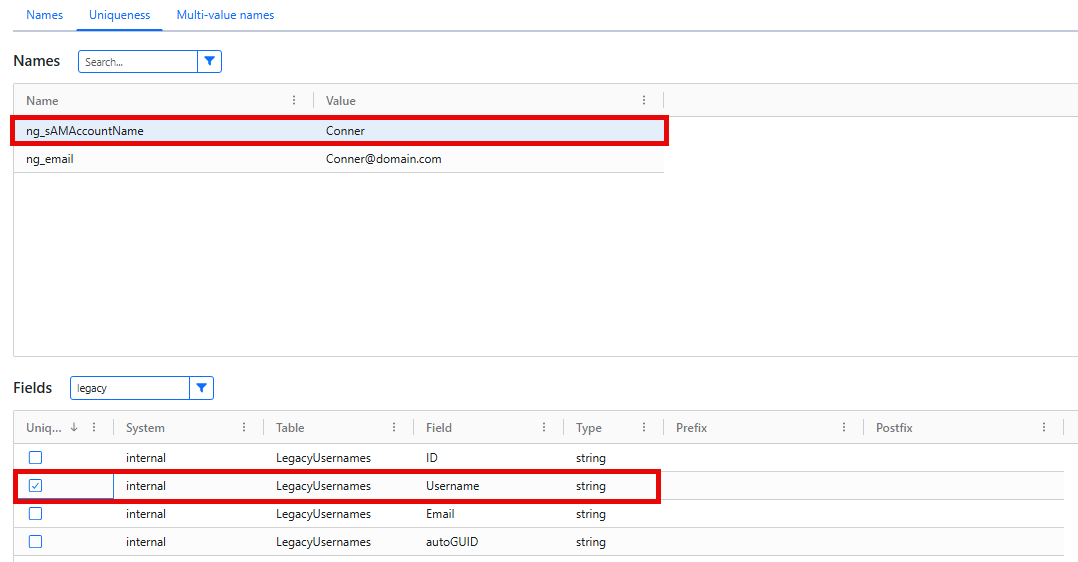This screenshot has width=1078, height=562.
Task: Open the Postfix column options menu
Action: coord(1044,427)
